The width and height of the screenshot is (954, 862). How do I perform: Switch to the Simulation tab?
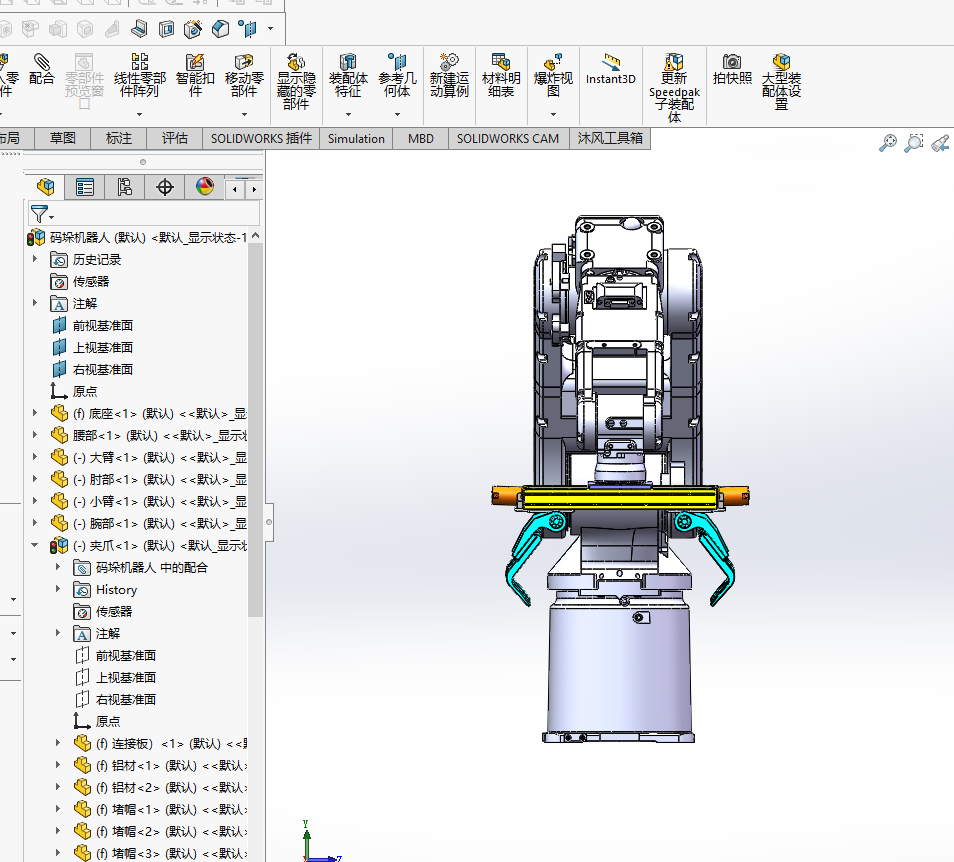tap(356, 139)
